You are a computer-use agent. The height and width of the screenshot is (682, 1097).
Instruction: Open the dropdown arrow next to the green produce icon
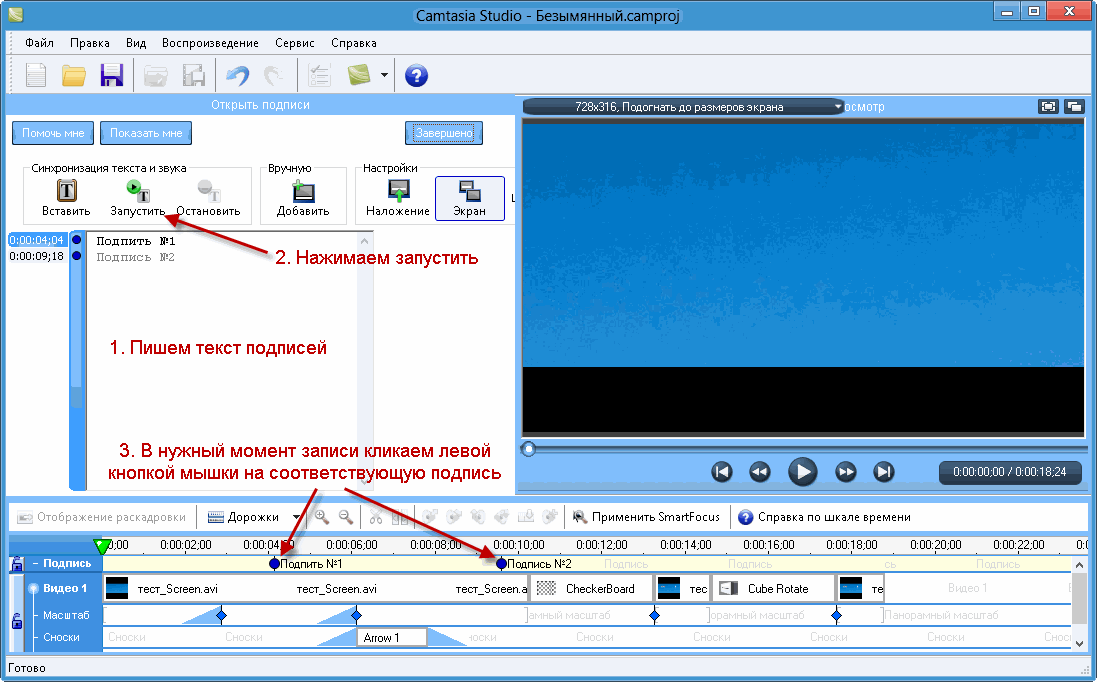[x=384, y=75]
